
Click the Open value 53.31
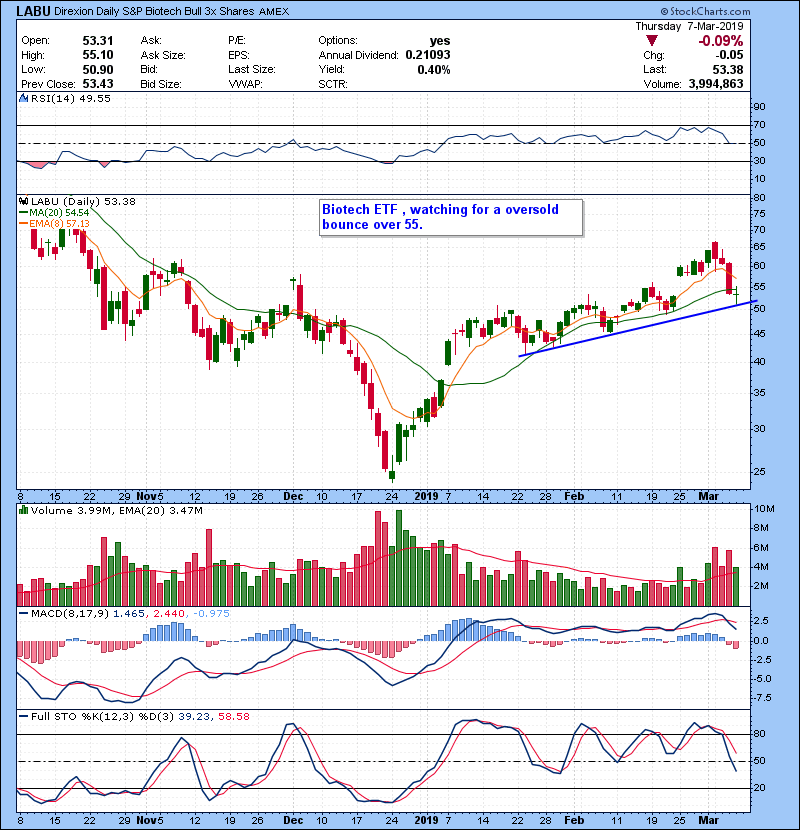[98, 41]
